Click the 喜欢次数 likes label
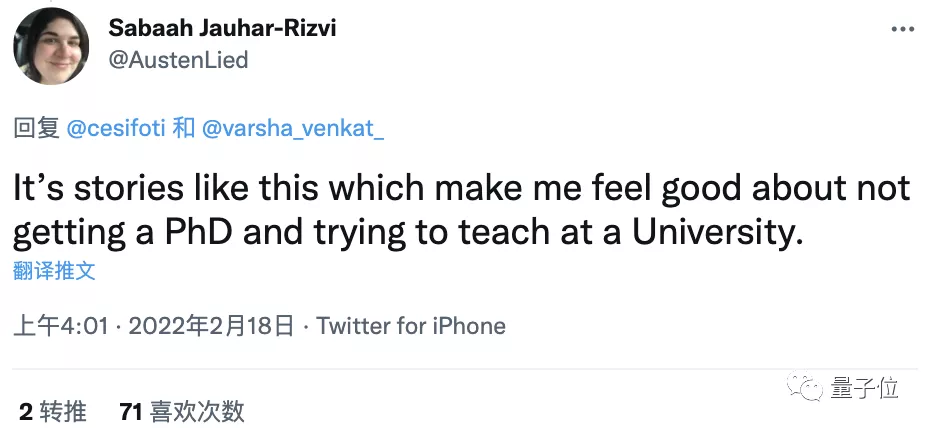Viewport: 928px width, 428px height. point(196,410)
